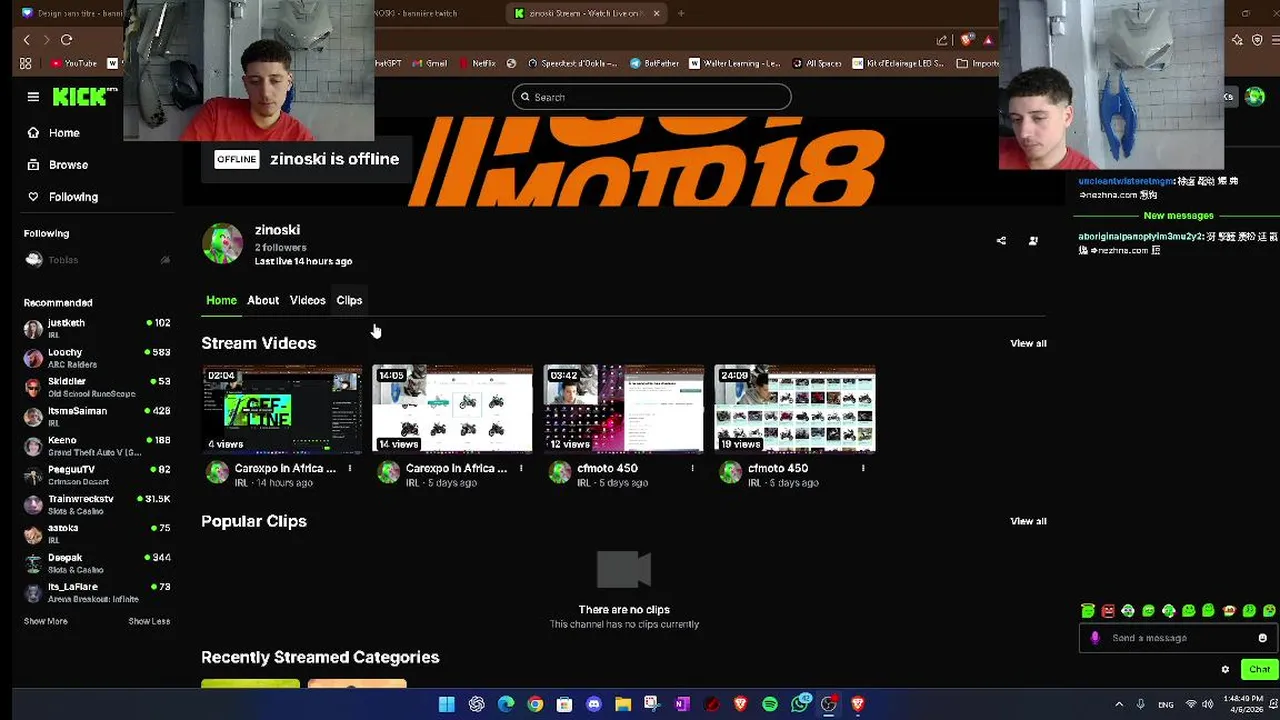The width and height of the screenshot is (1280, 720).
Task: Open Windows Start menu
Action: pos(446,704)
